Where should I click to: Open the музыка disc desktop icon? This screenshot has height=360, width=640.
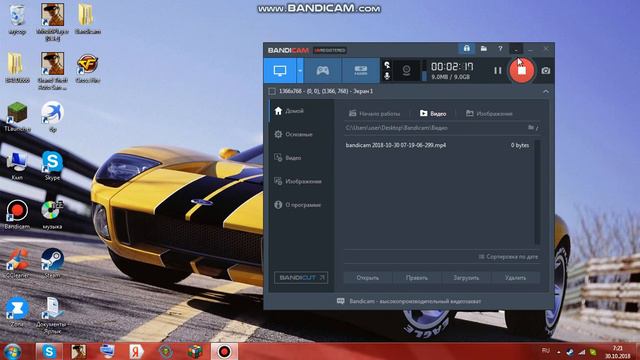(52, 214)
